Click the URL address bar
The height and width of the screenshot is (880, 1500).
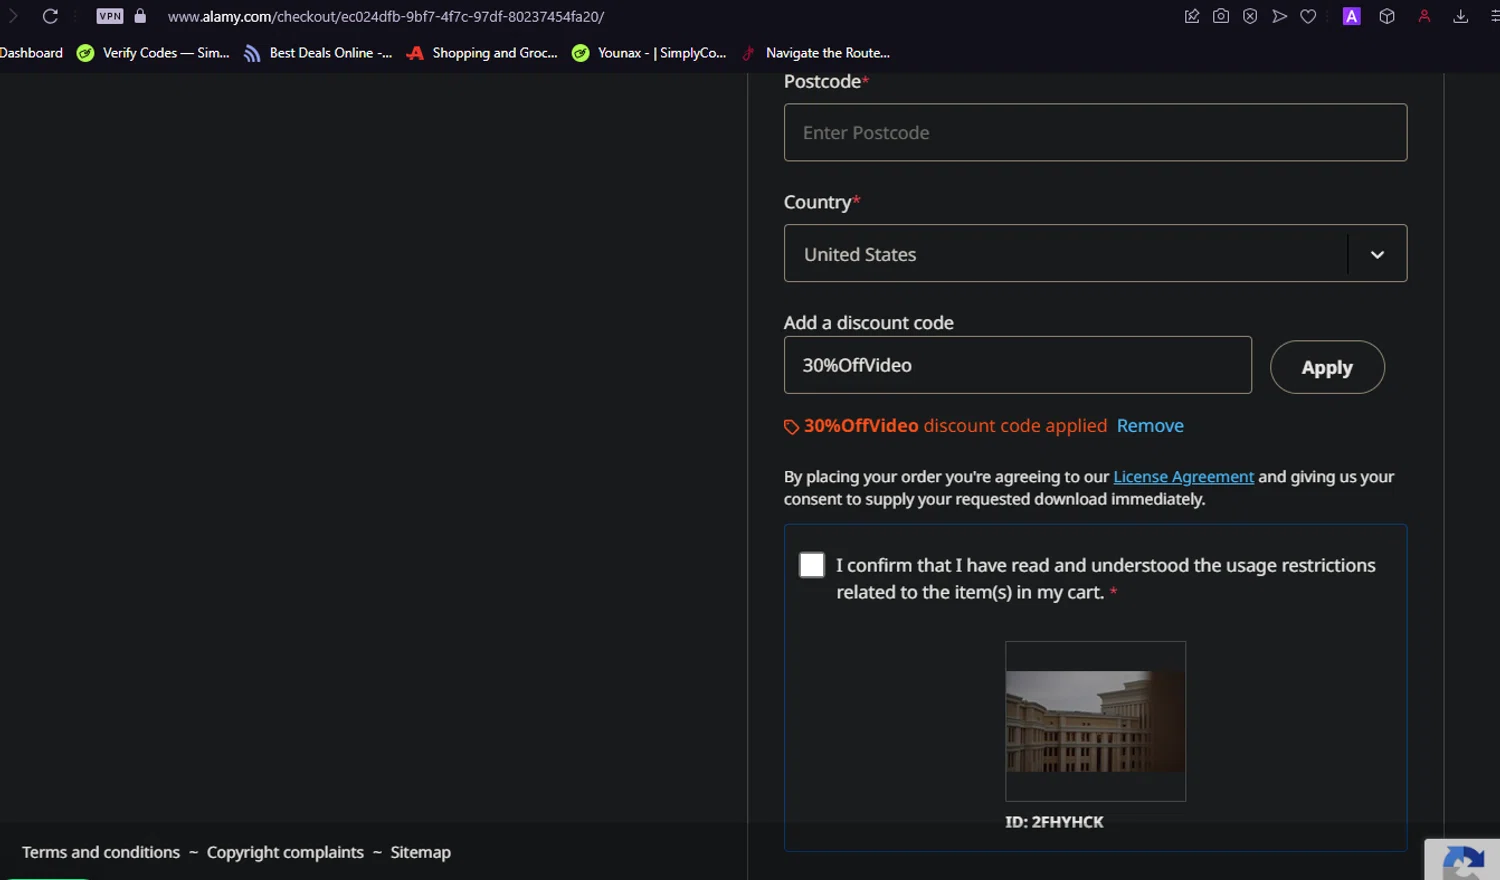(x=386, y=16)
